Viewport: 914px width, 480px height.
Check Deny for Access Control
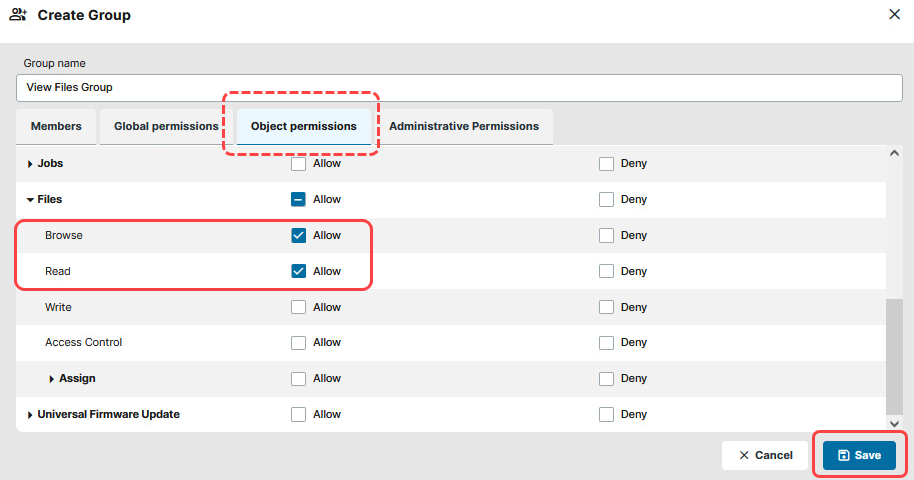tap(606, 343)
